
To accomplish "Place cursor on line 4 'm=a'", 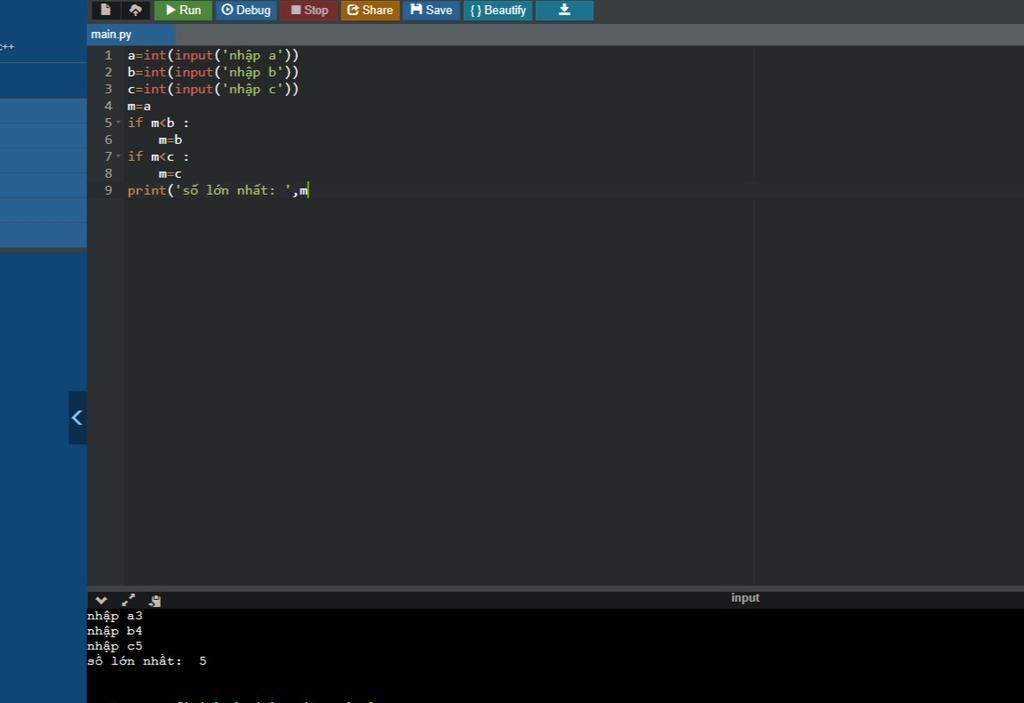I will 139,106.
